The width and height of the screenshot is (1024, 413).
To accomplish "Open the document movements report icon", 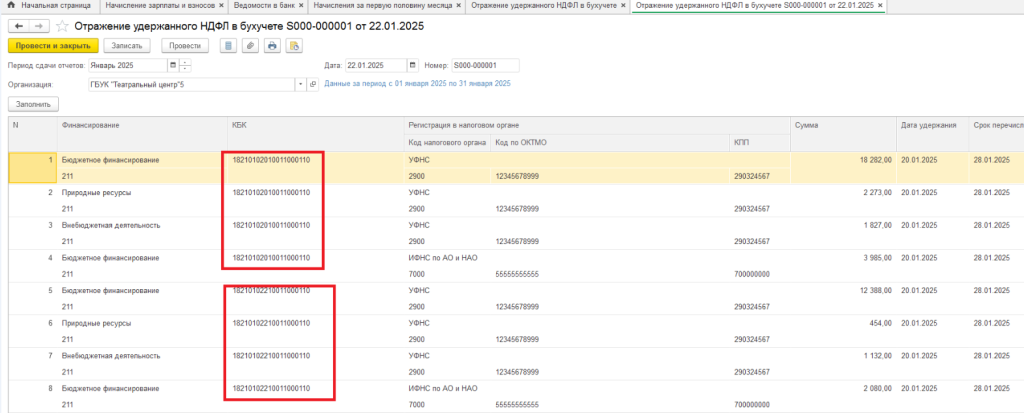I will 229,46.
